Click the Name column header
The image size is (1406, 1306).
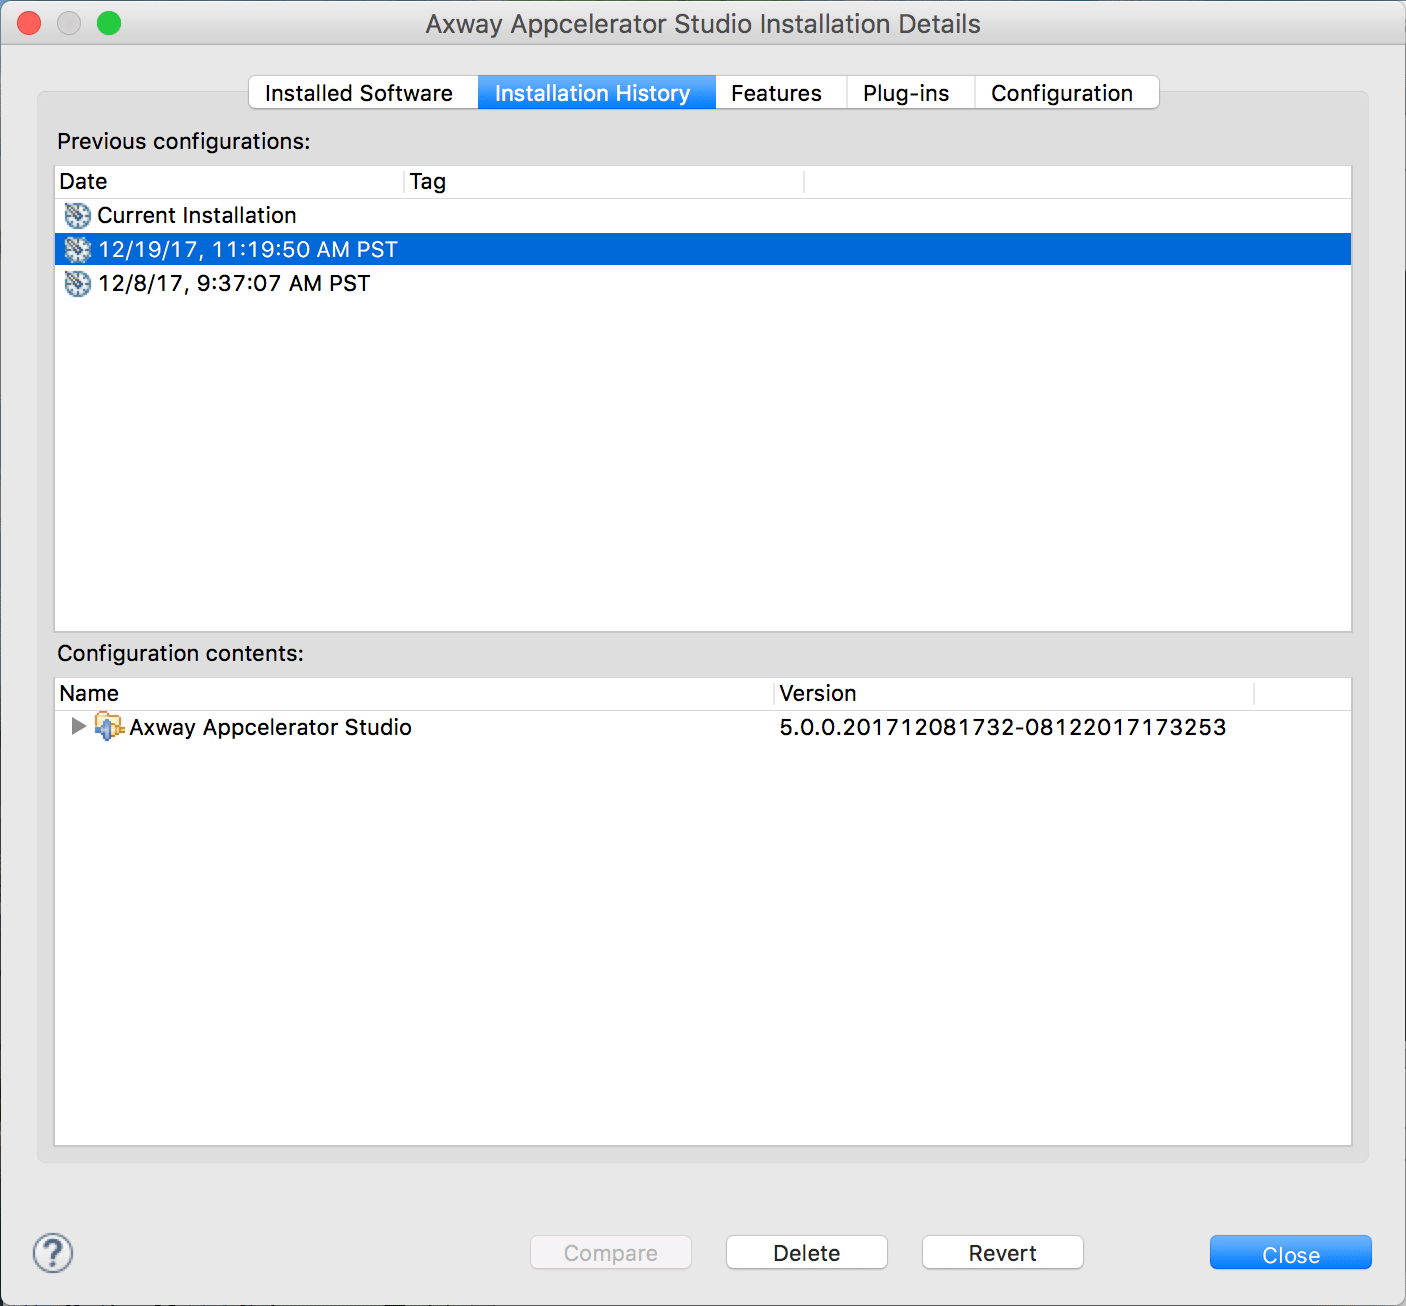(414, 694)
